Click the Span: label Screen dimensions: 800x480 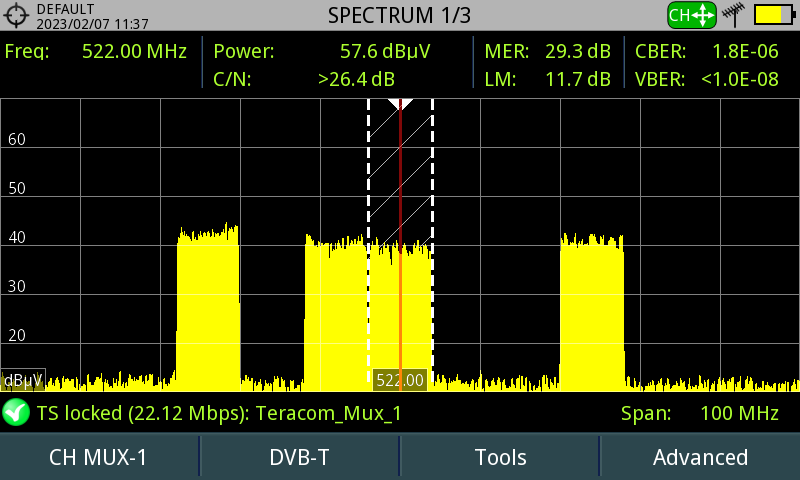click(x=646, y=413)
